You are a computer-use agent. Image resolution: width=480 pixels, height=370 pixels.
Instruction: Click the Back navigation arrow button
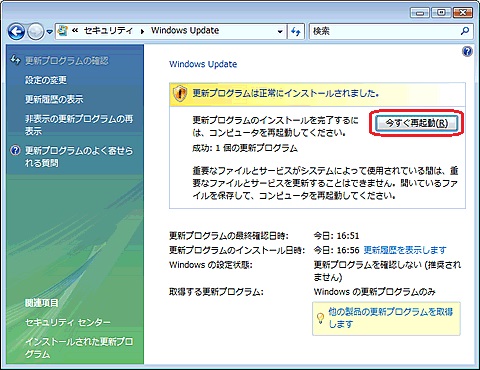[16, 32]
